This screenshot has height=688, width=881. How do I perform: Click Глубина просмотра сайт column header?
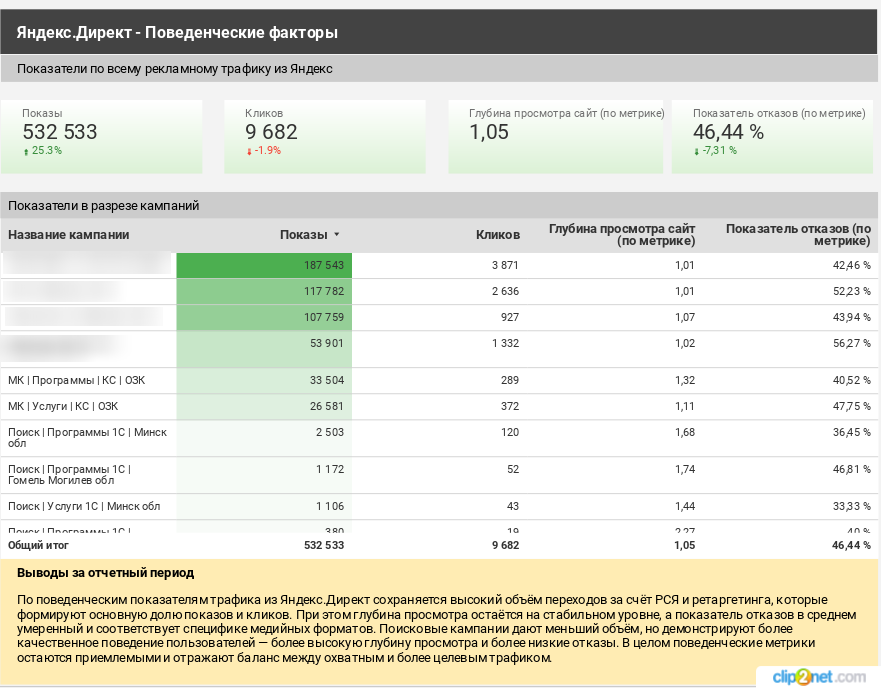[x=621, y=235]
